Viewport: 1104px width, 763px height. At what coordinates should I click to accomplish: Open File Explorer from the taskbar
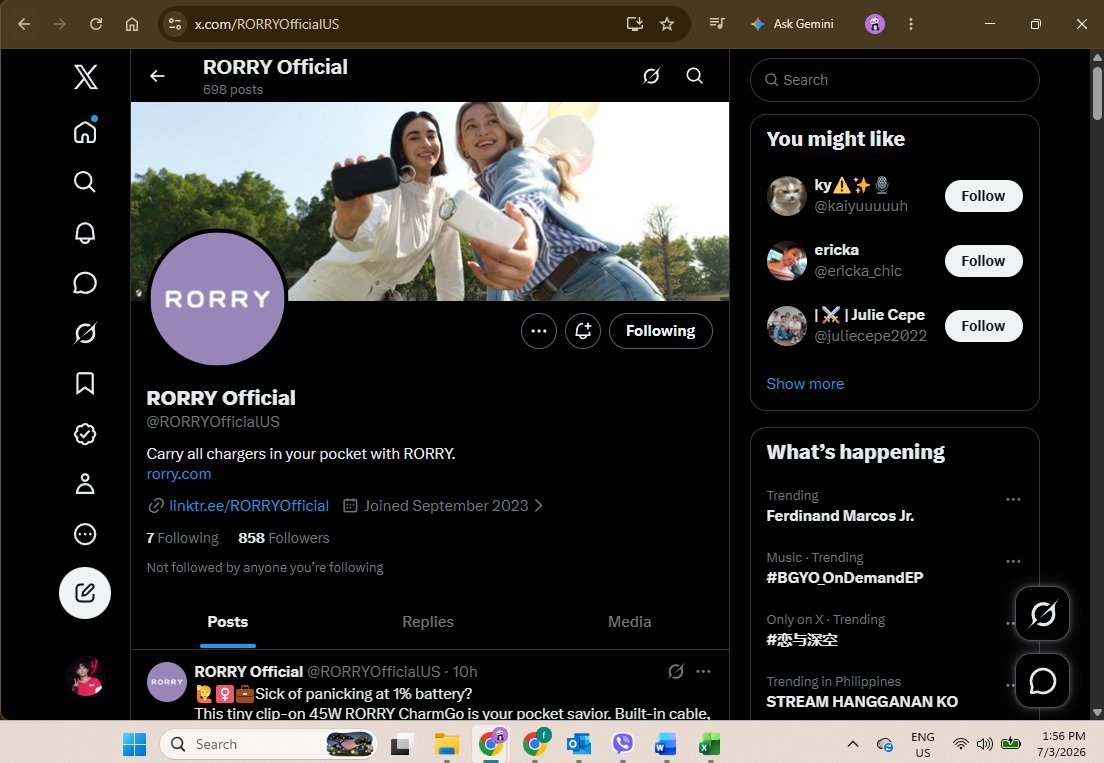click(x=446, y=744)
